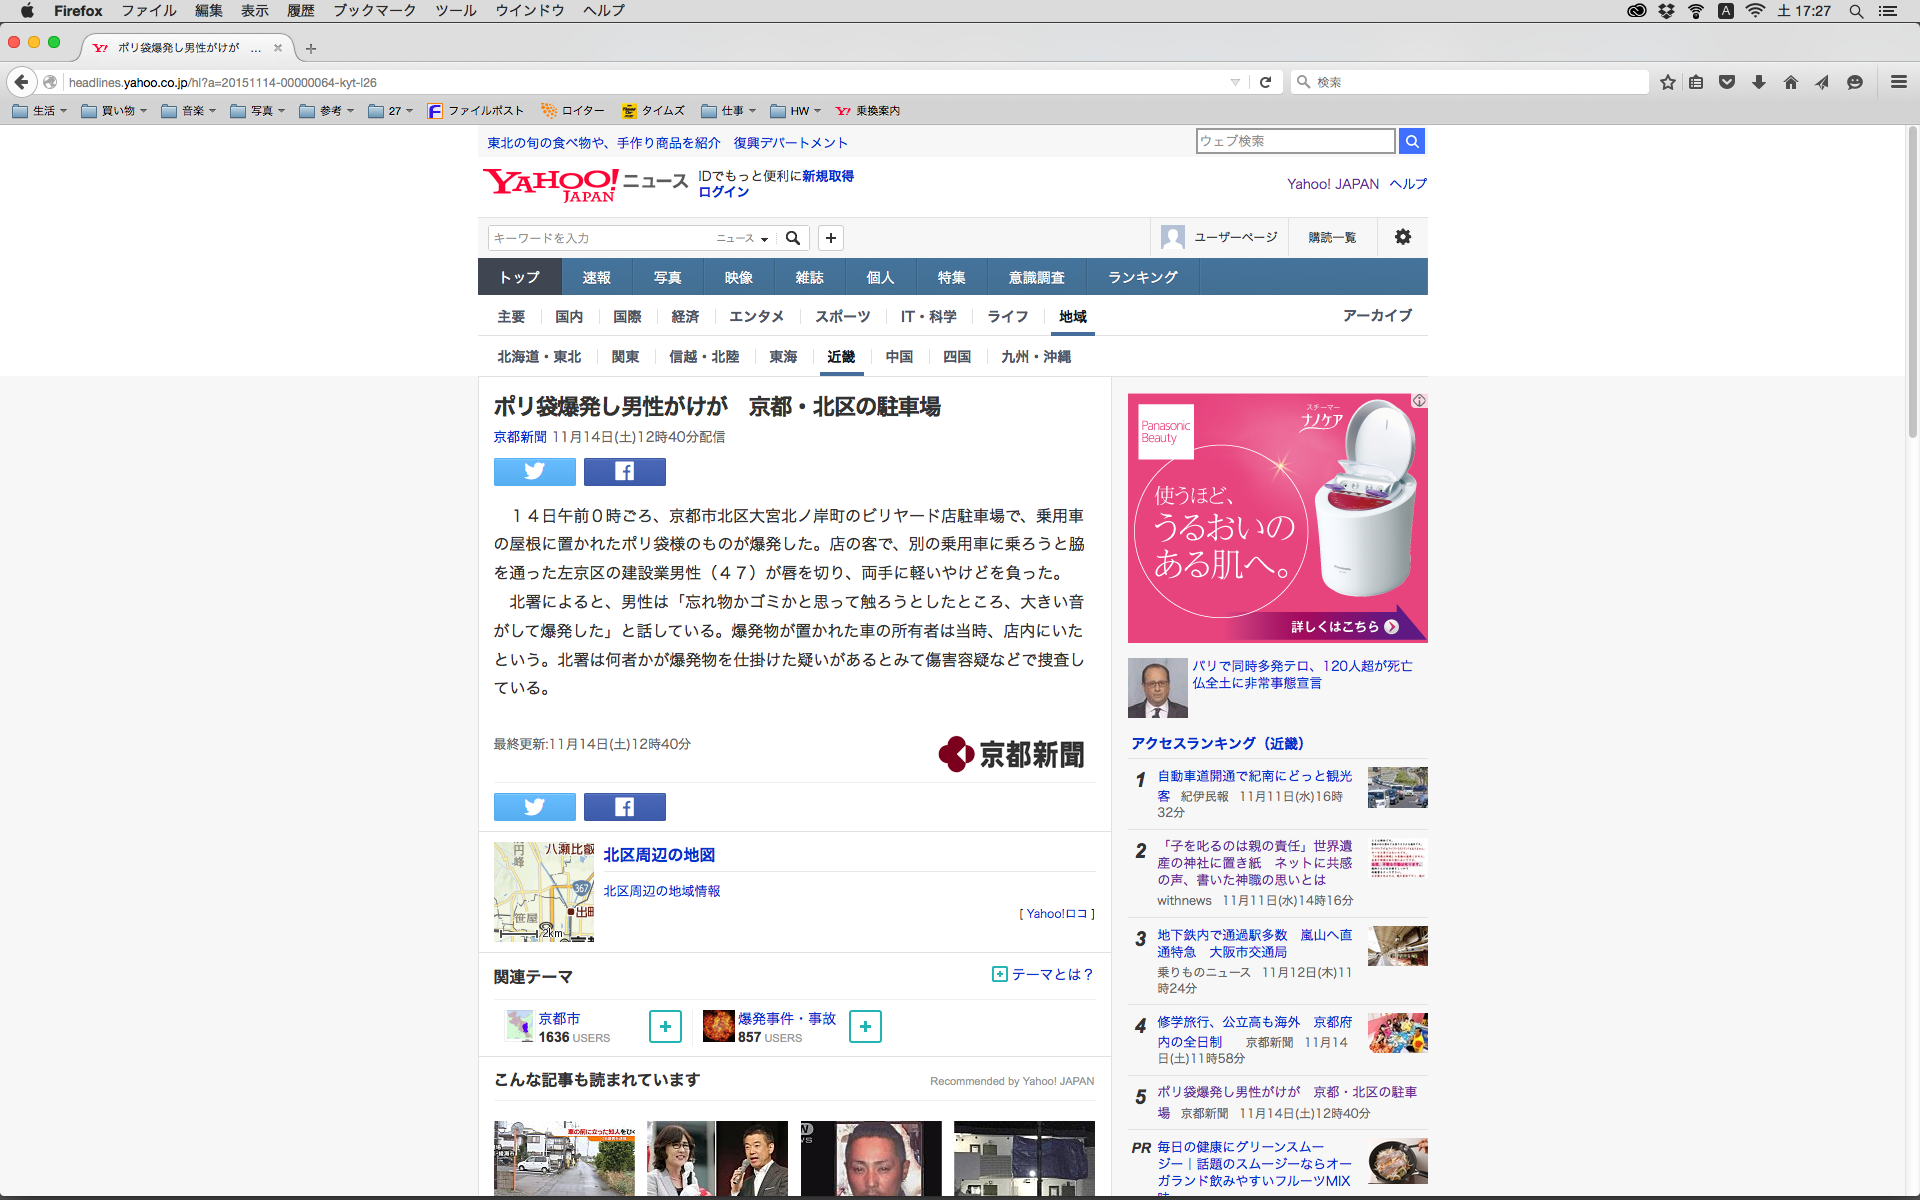Screen dimensions: 1920x1200
Task: Share article on Twitter top button
Action: click(x=535, y=471)
